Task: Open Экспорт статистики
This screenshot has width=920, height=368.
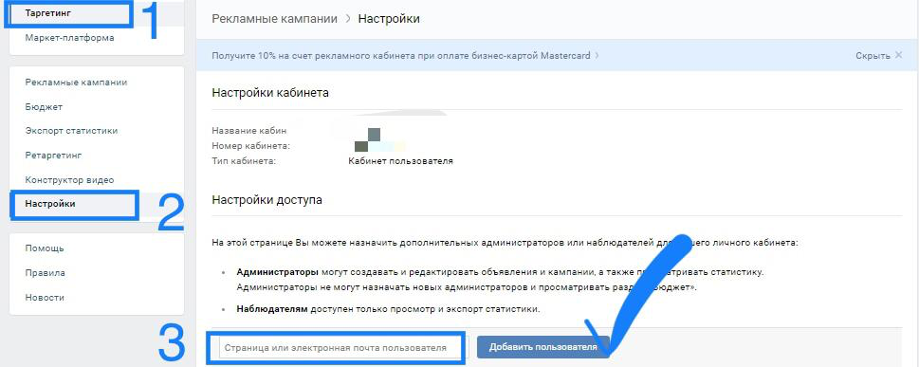Action: coord(72,130)
